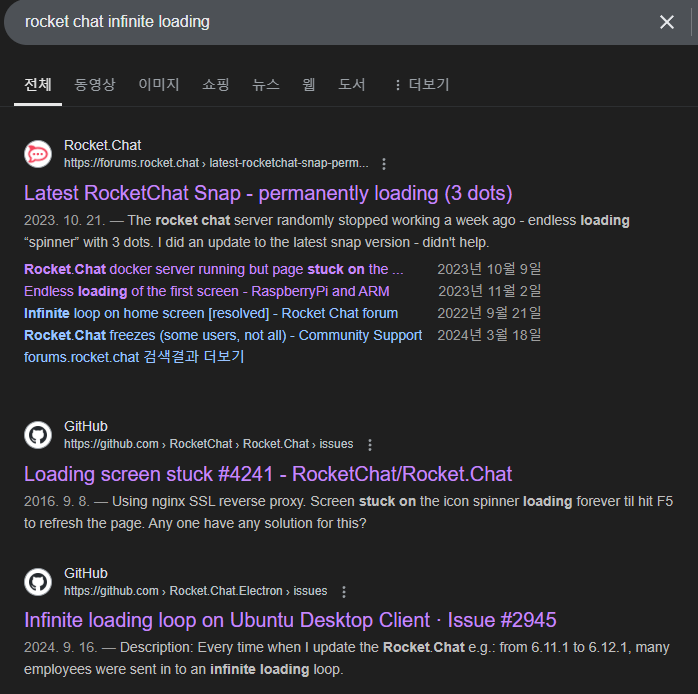698x694 pixels.
Task: Click github.com RocketChat Rocket.Chat issues breadcrumb
Action: (x=209, y=444)
